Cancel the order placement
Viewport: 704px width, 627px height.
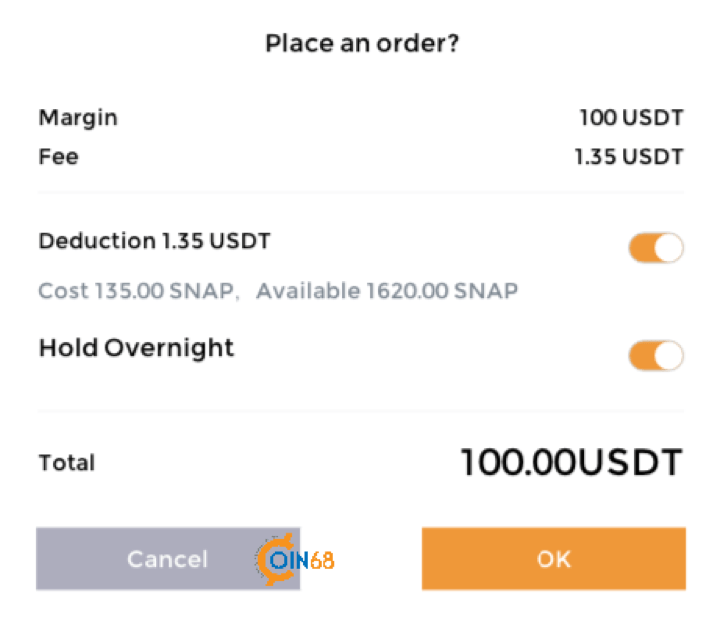168,558
